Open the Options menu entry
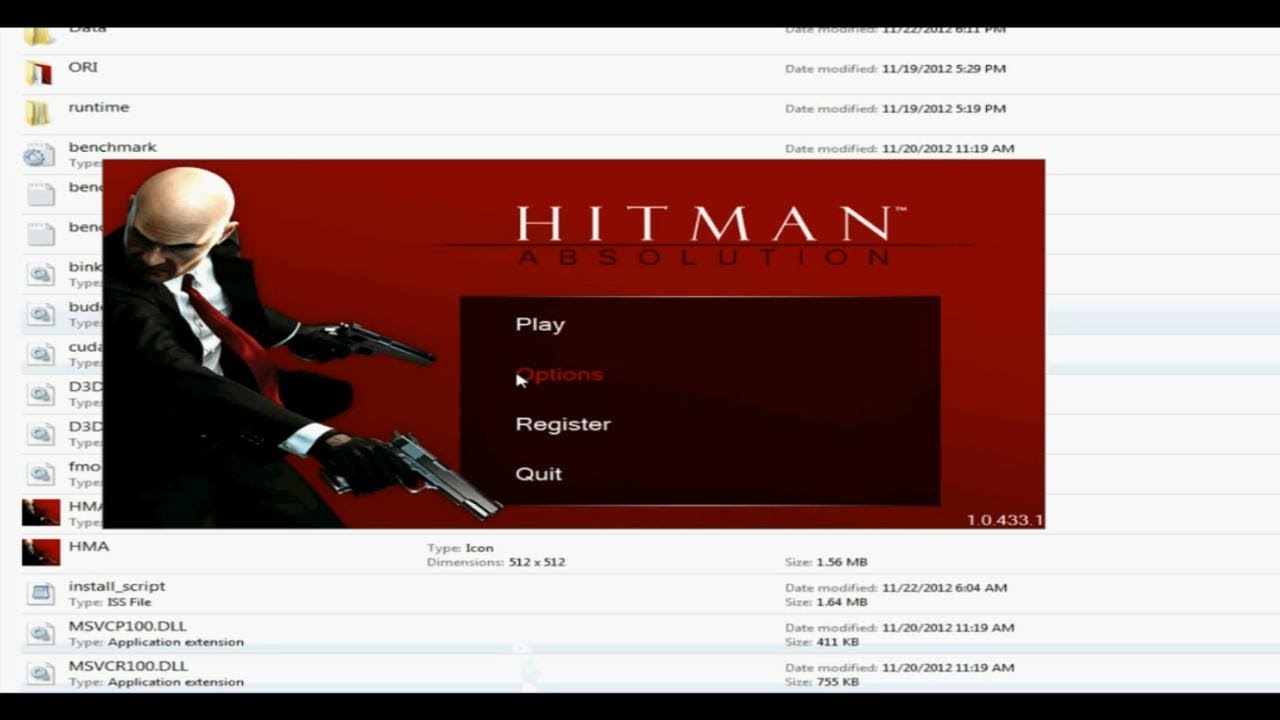Viewport: 1280px width, 720px height. click(559, 374)
